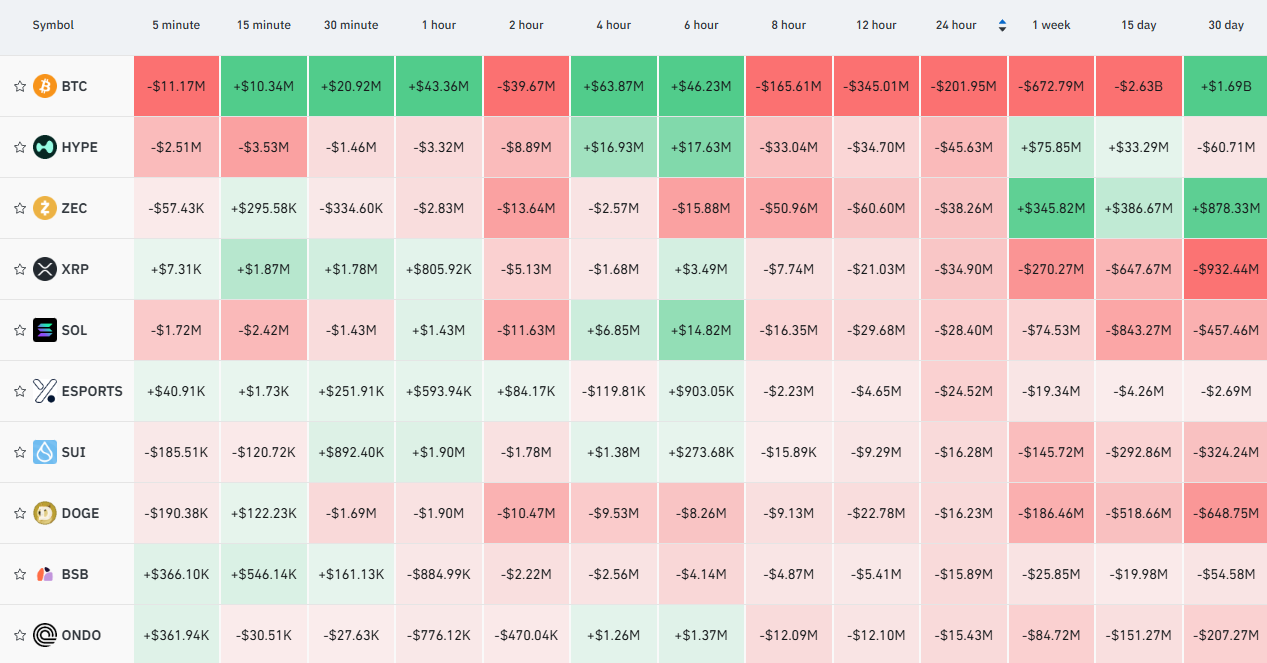Click the green ZEC 30 day cell +$878.33M
The width and height of the screenshot is (1267, 663).
[x=1225, y=208]
